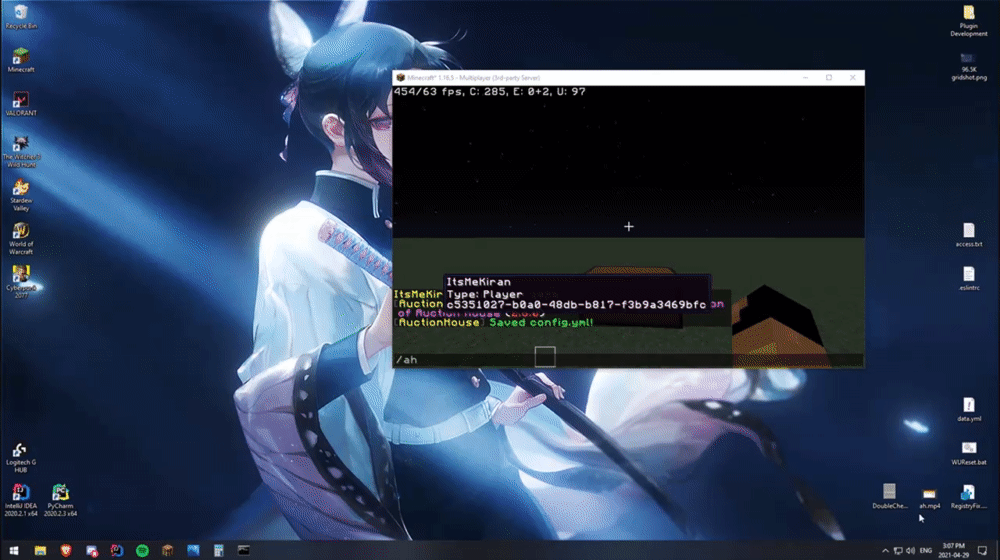Open the network status tray icon
This screenshot has width=1000, height=560.
coord(898,550)
